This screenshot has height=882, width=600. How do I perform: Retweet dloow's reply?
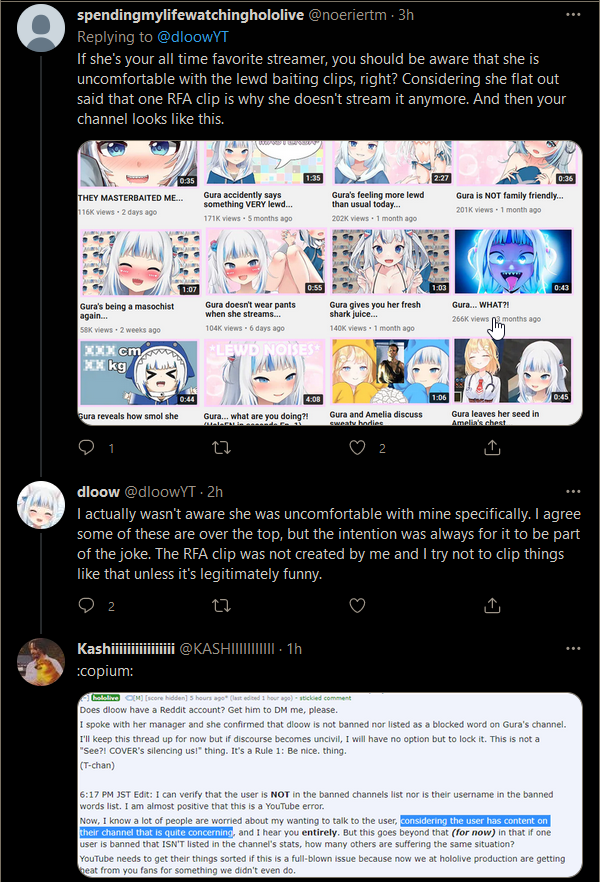[221, 605]
